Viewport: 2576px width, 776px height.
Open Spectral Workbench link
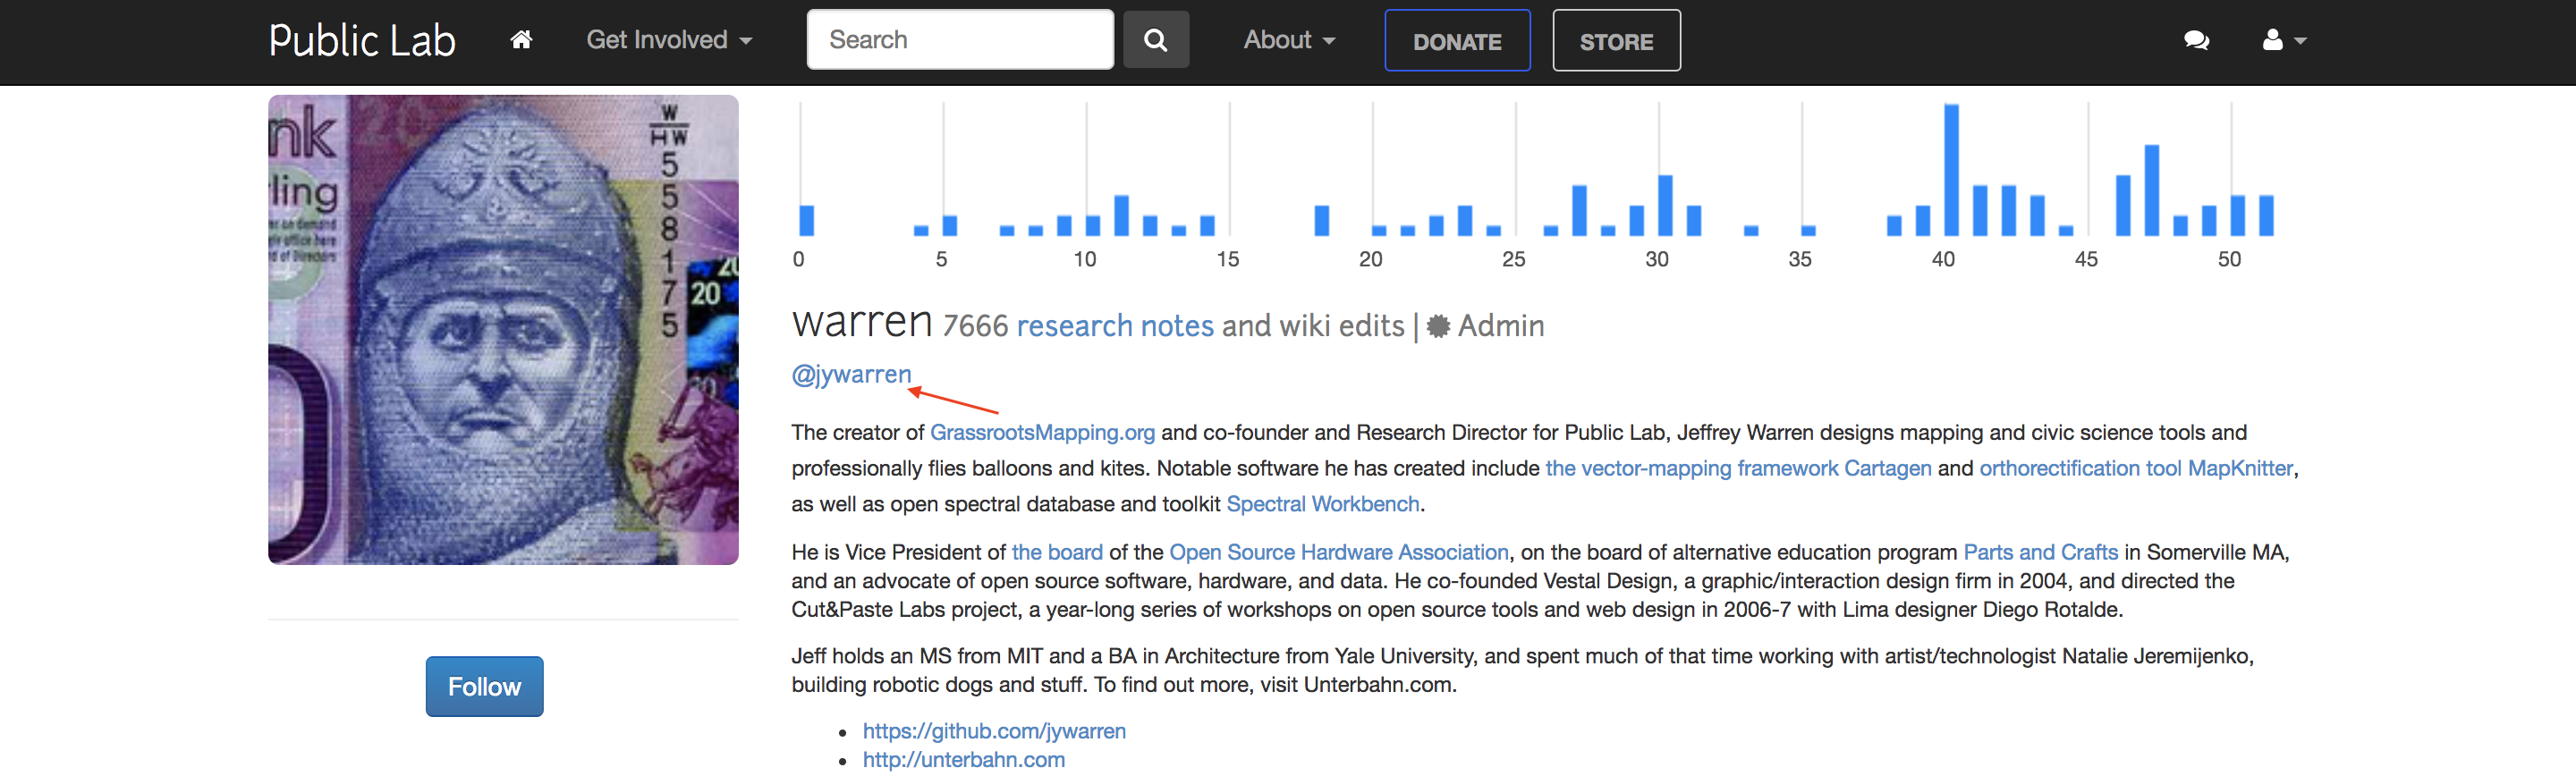coord(1323,504)
